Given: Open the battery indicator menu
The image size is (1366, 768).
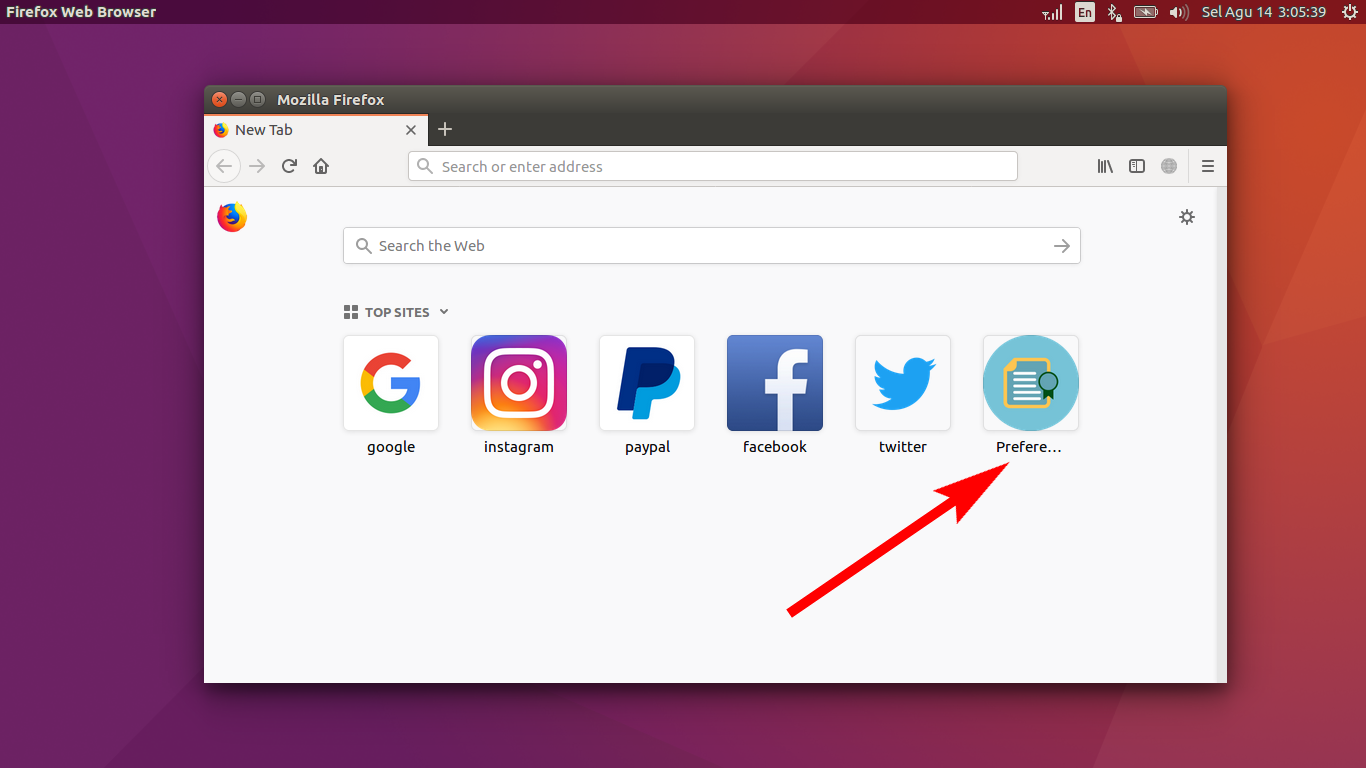Looking at the screenshot, I should [x=1145, y=12].
